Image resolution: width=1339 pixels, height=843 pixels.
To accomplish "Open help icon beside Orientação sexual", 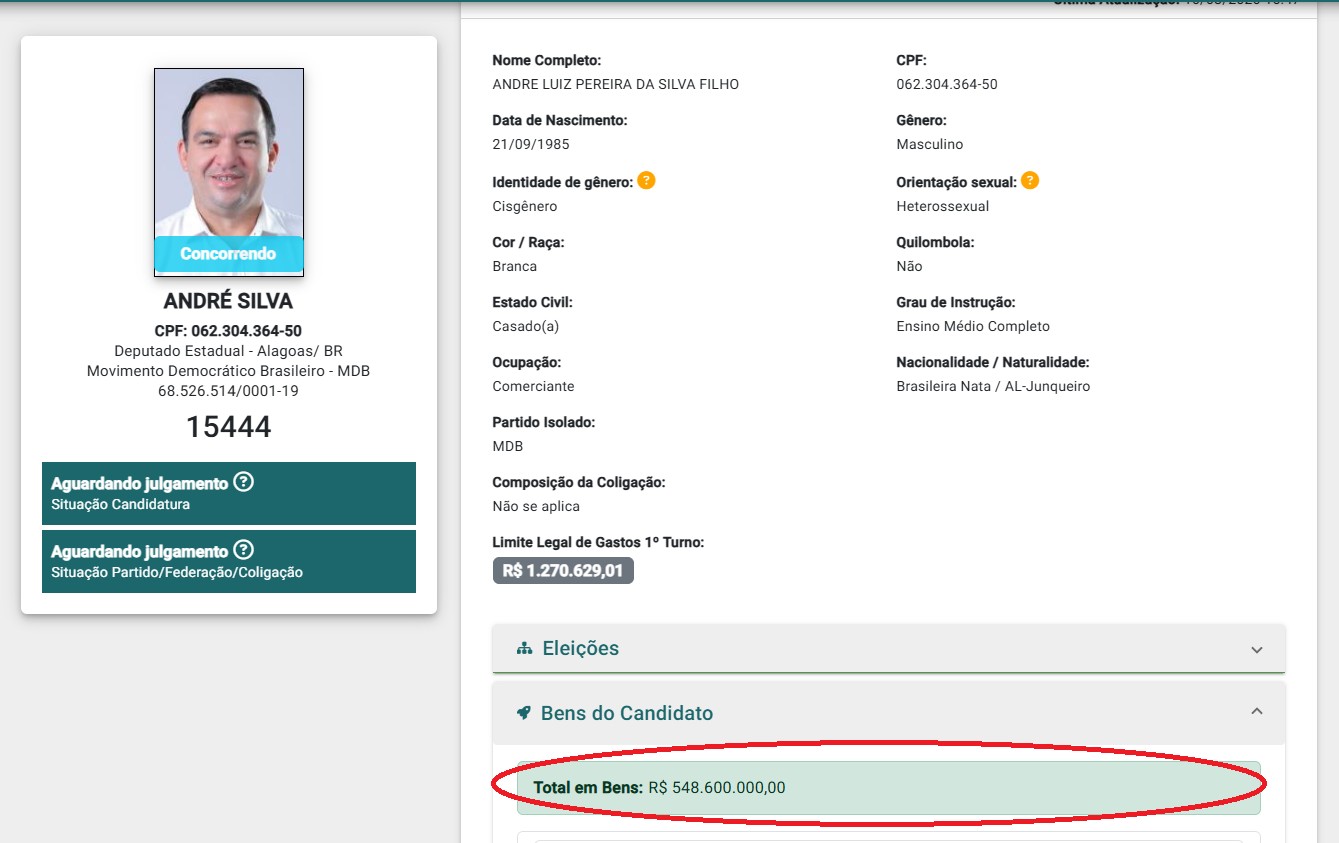I will click(1030, 181).
